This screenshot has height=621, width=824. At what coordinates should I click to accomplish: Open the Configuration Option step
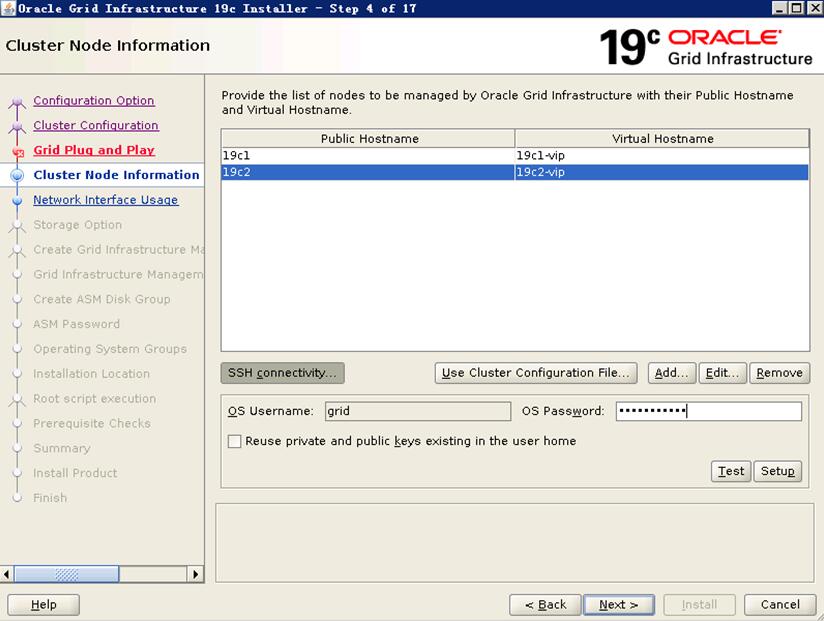coord(94,100)
